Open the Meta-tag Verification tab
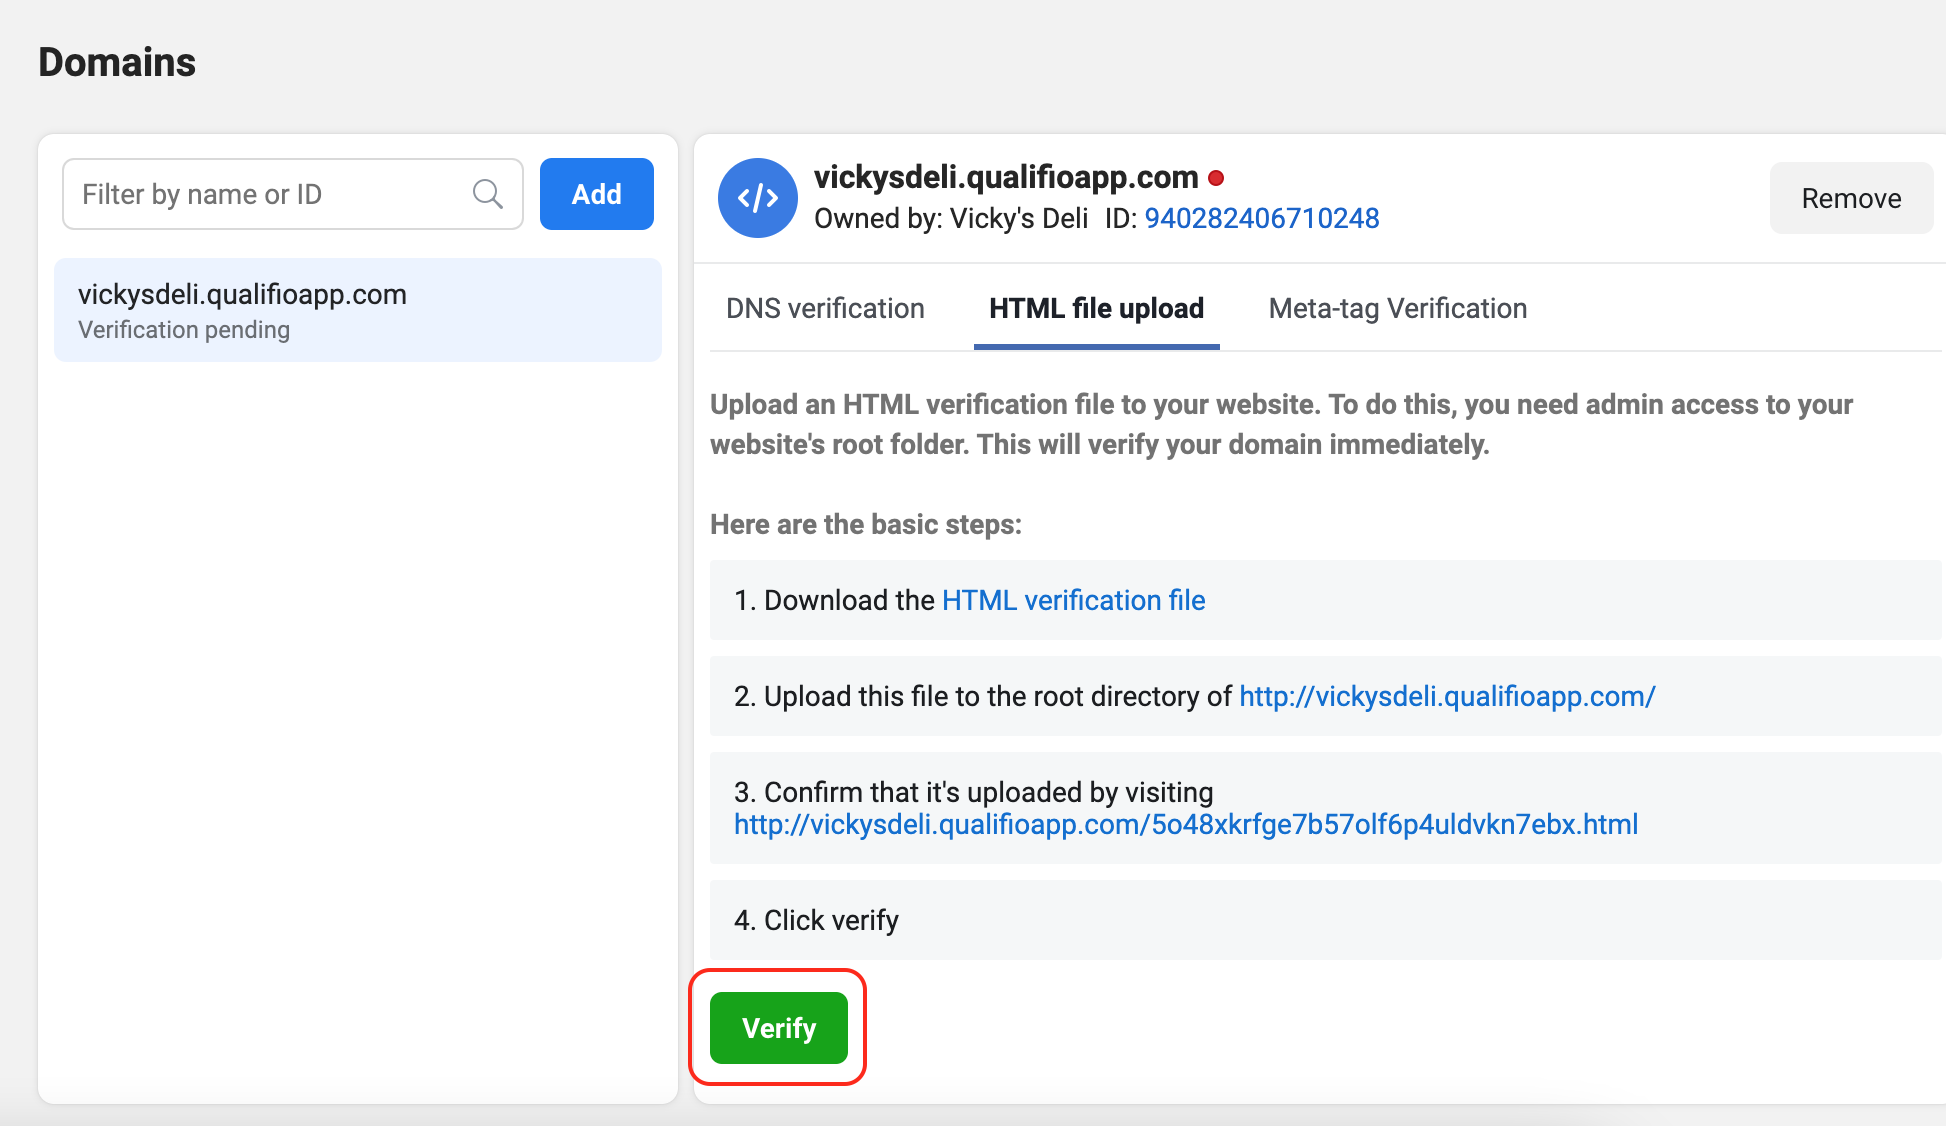 click(1398, 308)
